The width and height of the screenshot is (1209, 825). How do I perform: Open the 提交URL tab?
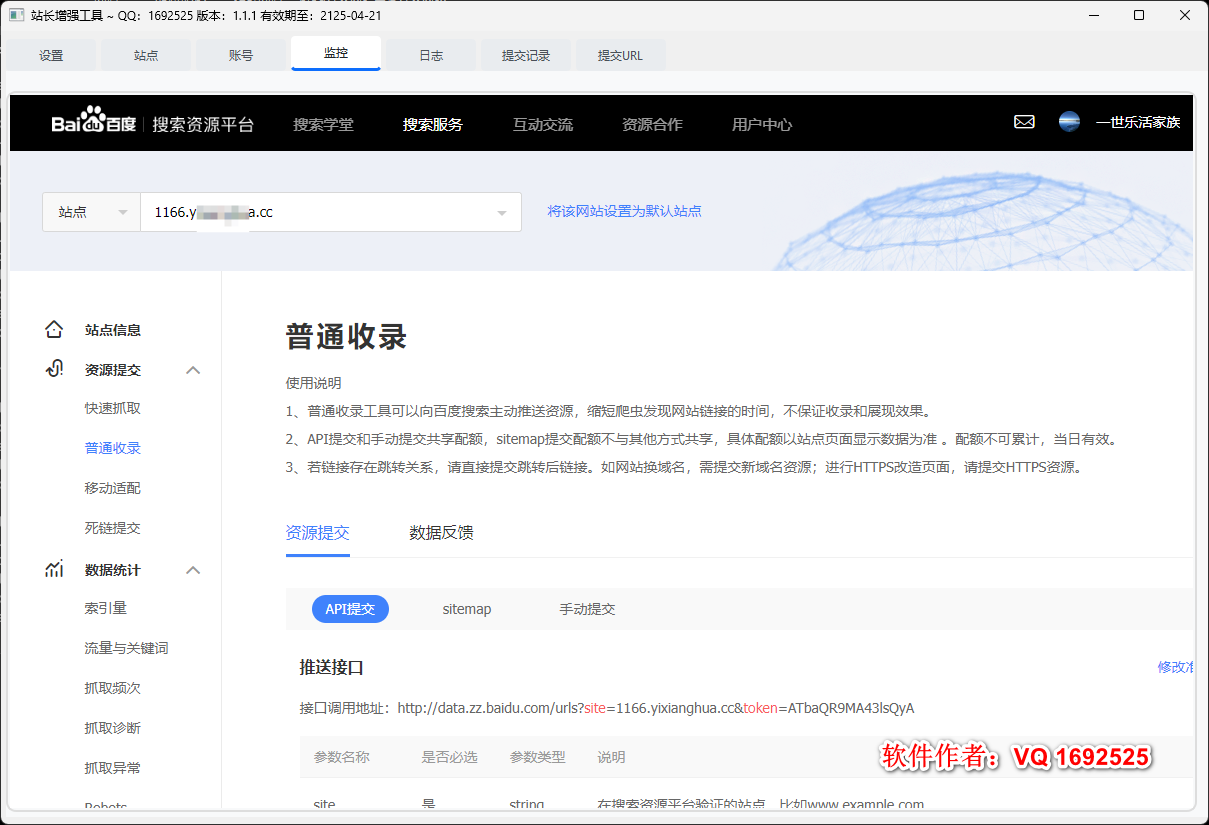(620, 55)
